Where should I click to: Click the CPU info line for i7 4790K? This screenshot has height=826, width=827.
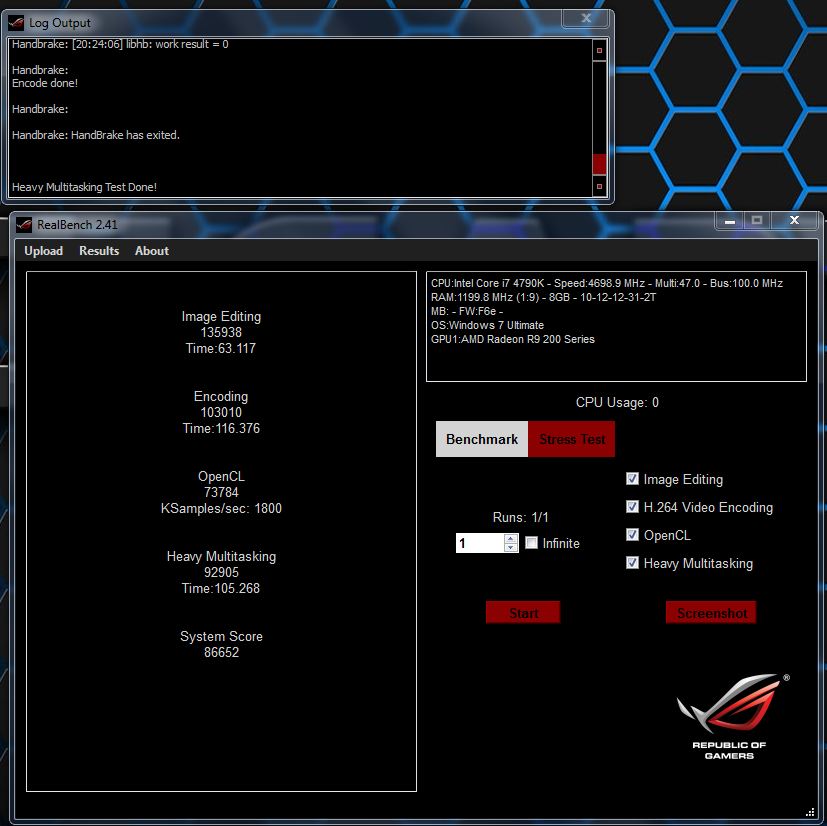click(607, 283)
